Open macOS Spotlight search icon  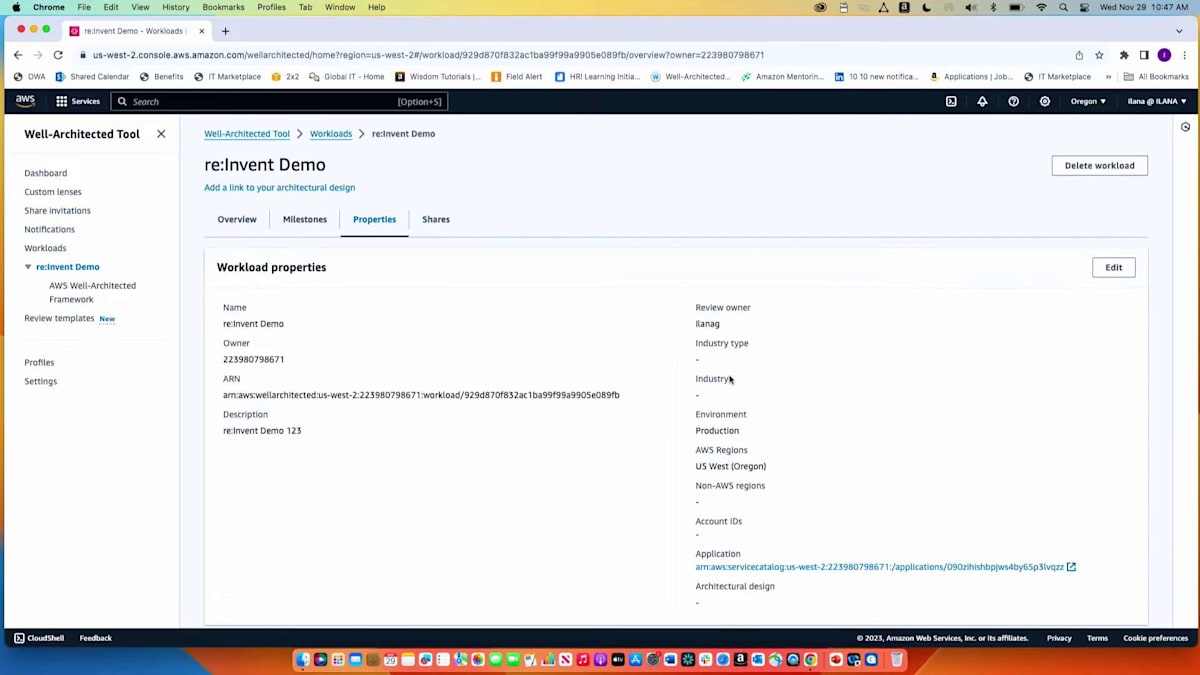coord(1063,7)
